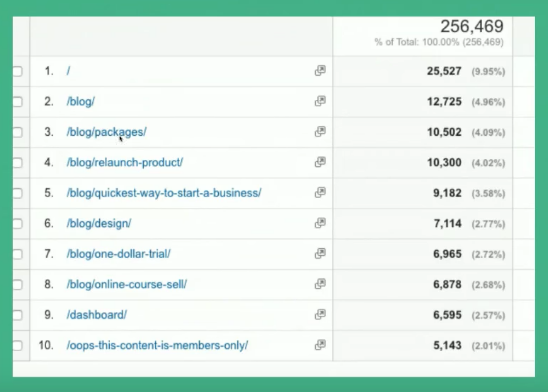The image size is (548, 392).
Task: Open /blog/relaunch-product/ external link icon
Action: click(320, 162)
